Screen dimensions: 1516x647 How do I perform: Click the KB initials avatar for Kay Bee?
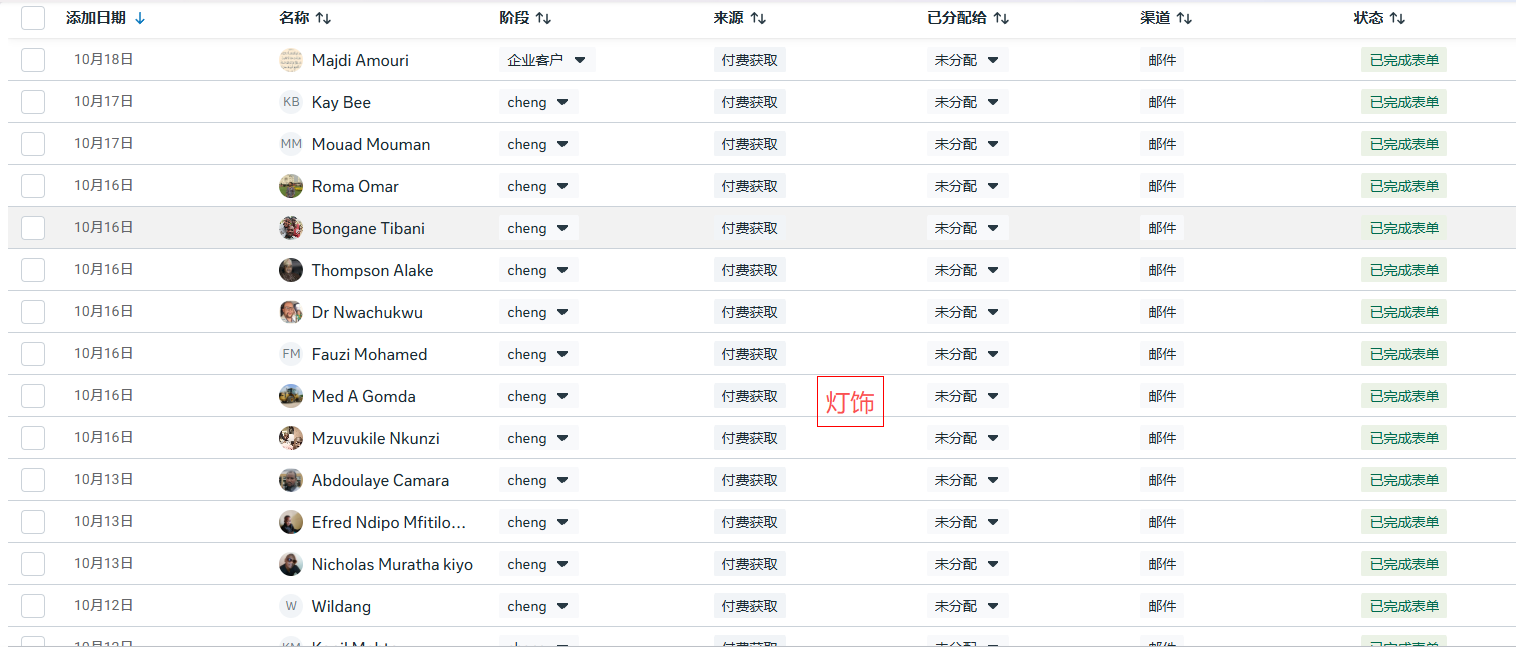tap(291, 102)
